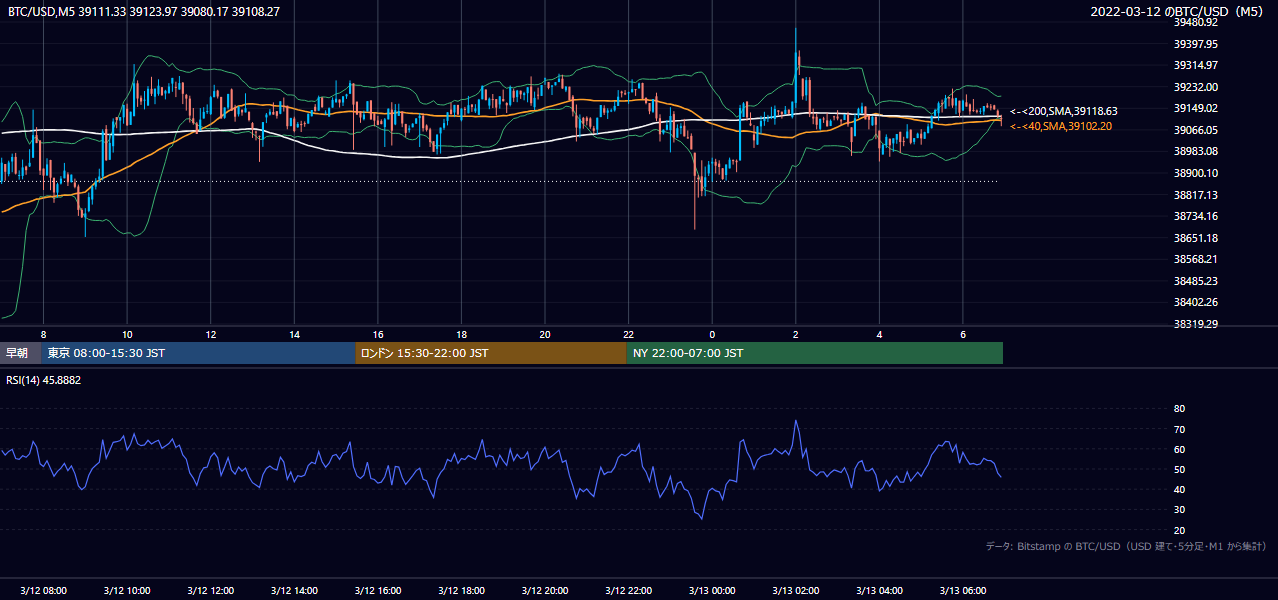Click price axis value 38568.21
Image resolution: width=1278 pixels, height=600 pixels.
(x=1195, y=259)
